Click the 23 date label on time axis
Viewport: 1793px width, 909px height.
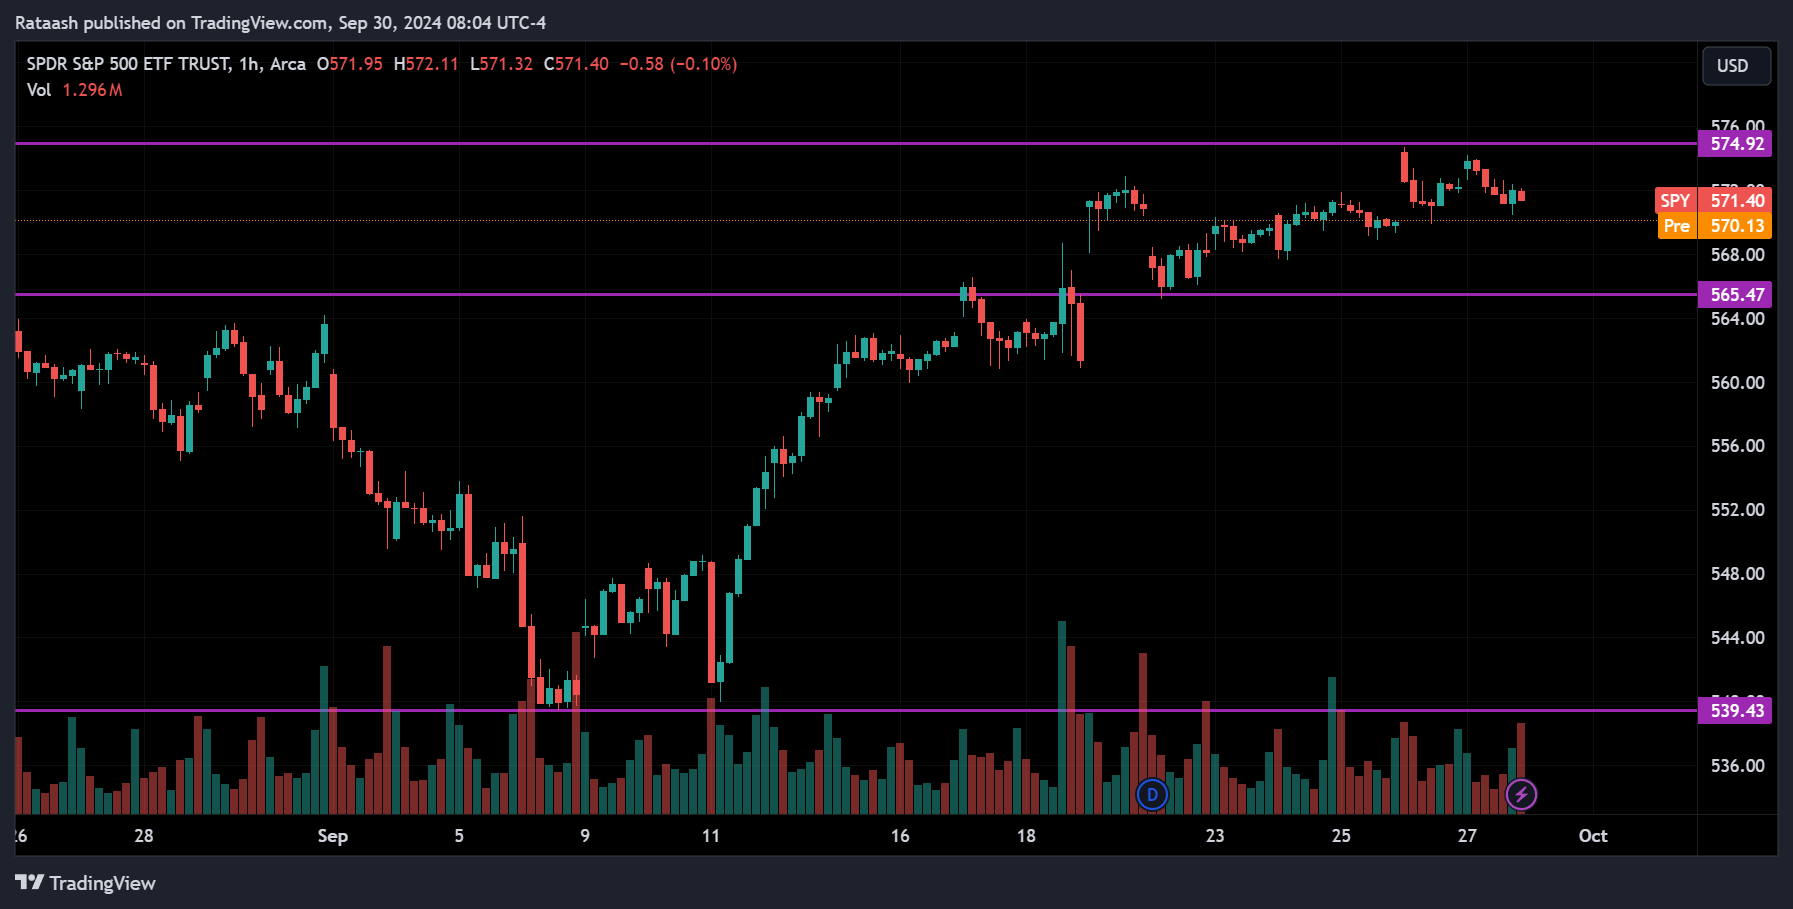click(x=1215, y=836)
